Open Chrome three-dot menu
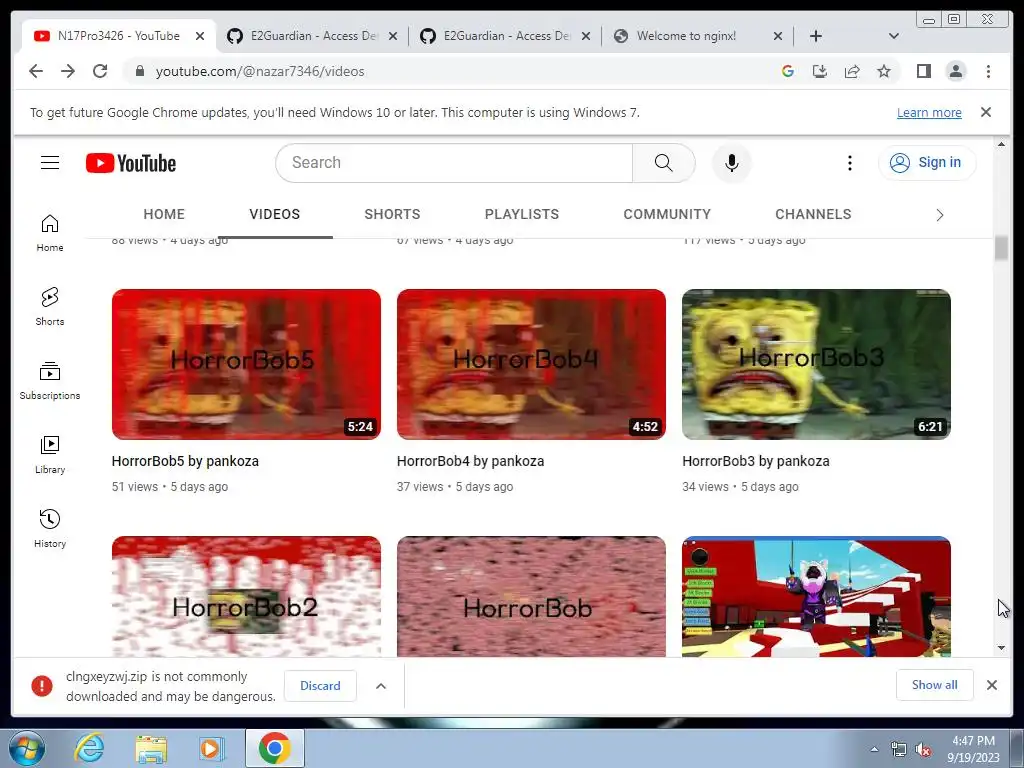Viewport: 1024px width, 768px height. [x=988, y=71]
